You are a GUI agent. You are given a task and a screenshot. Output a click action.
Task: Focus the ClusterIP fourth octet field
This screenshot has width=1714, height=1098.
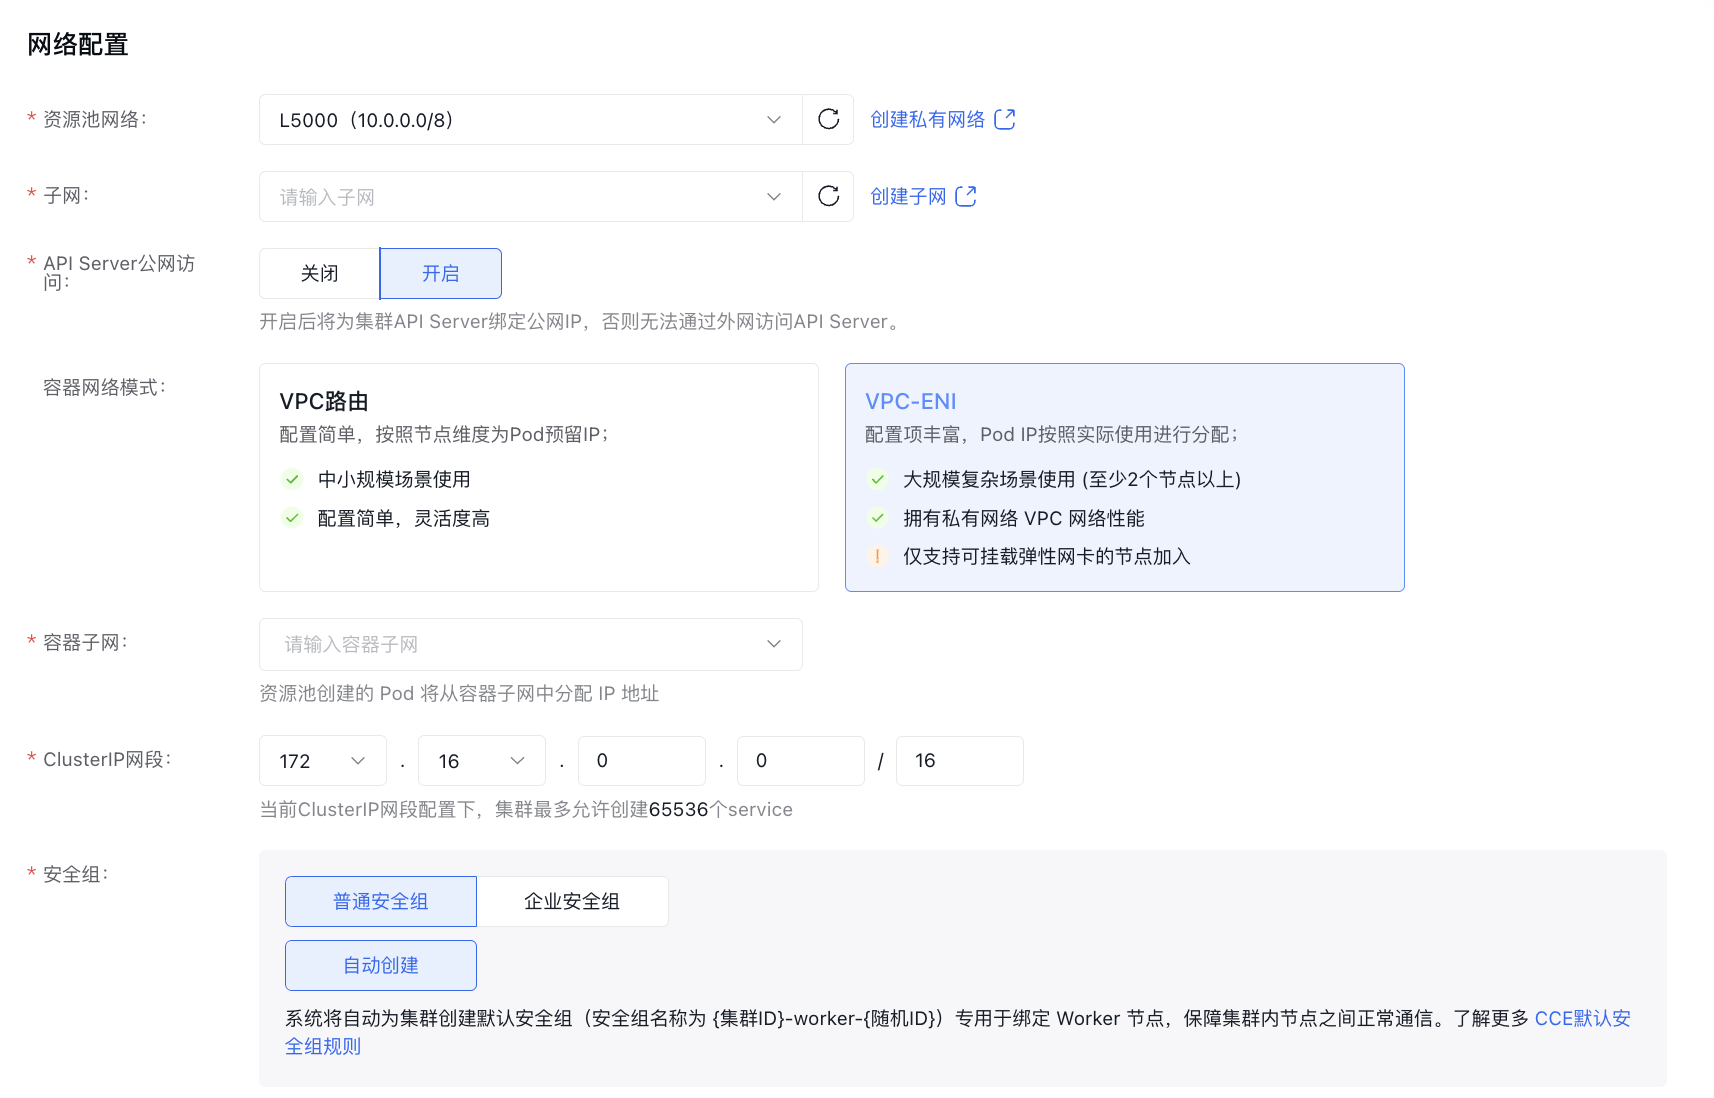(x=801, y=761)
